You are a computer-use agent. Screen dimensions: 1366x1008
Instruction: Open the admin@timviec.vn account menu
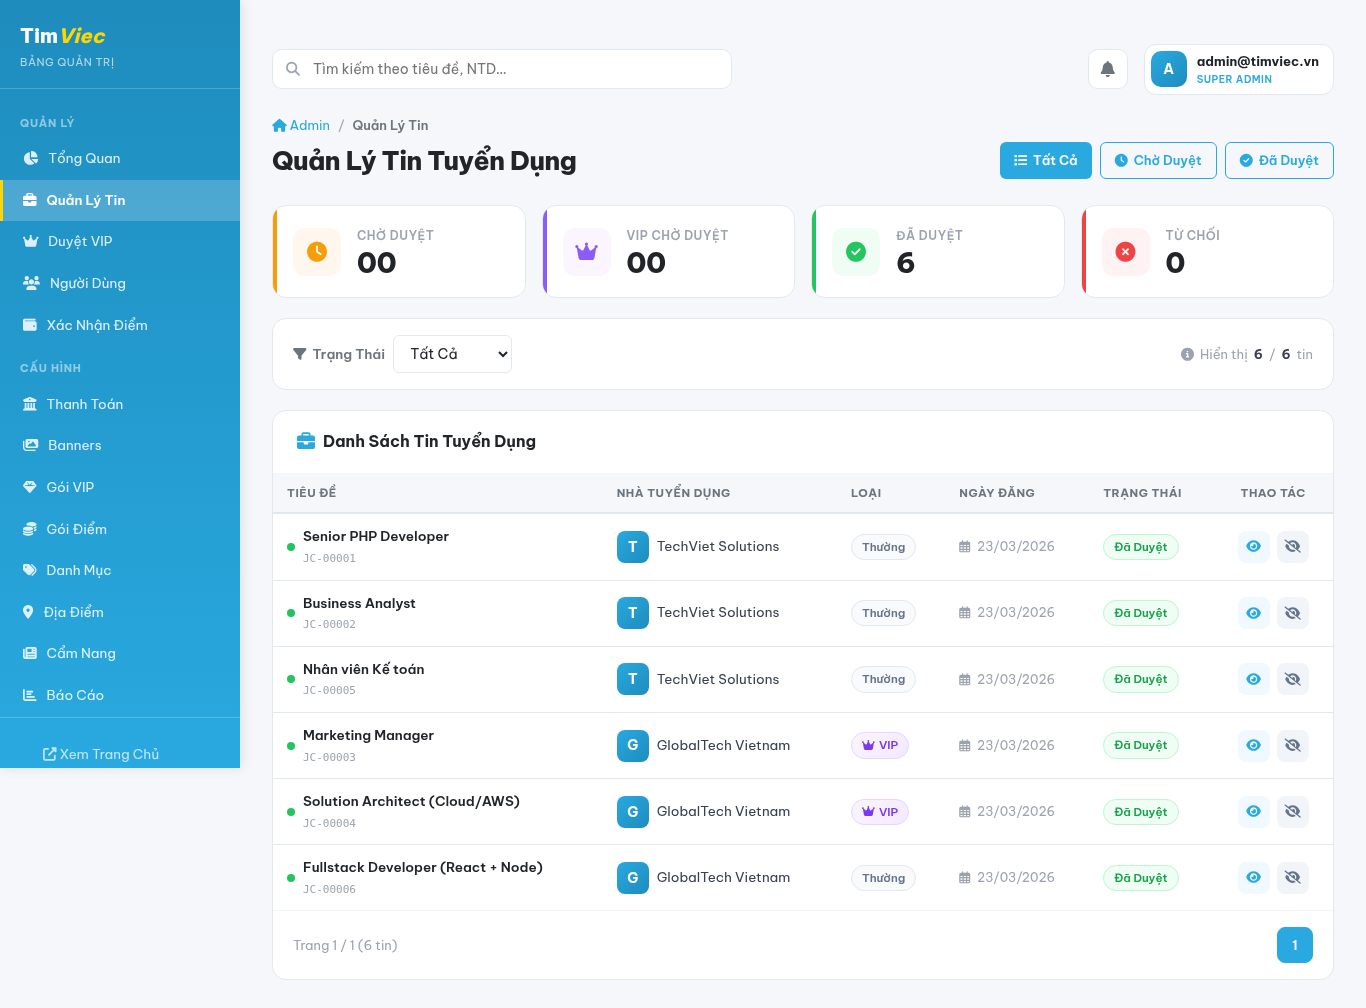[x=1238, y=69]
